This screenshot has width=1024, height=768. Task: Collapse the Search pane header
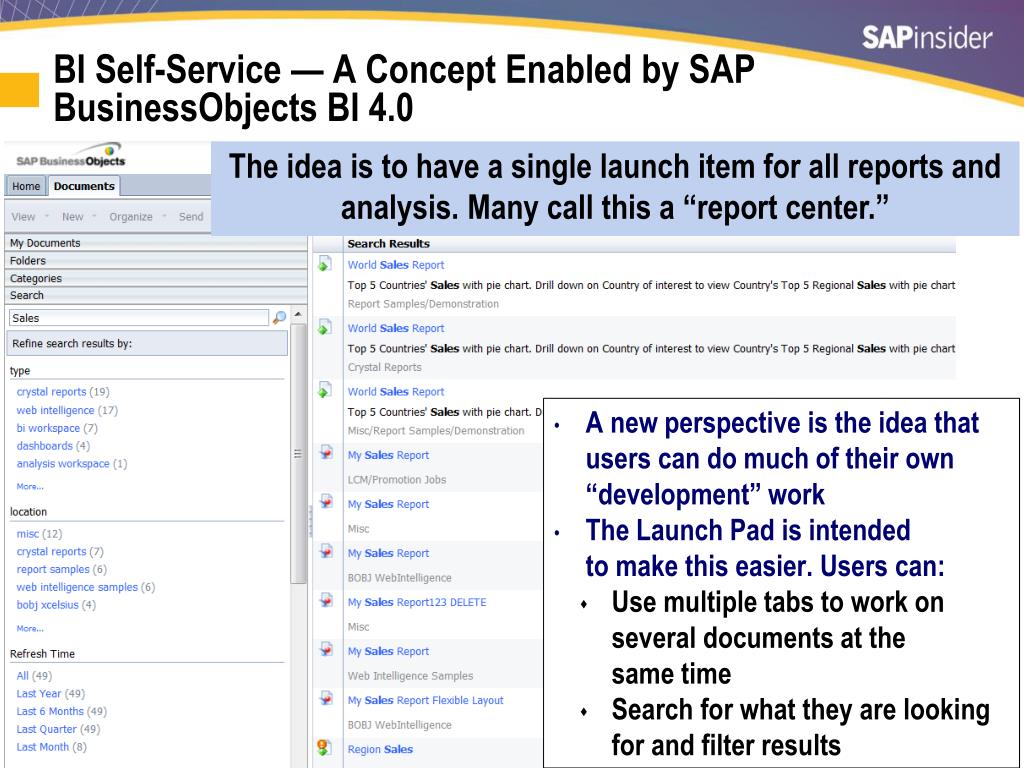(155, 295)
